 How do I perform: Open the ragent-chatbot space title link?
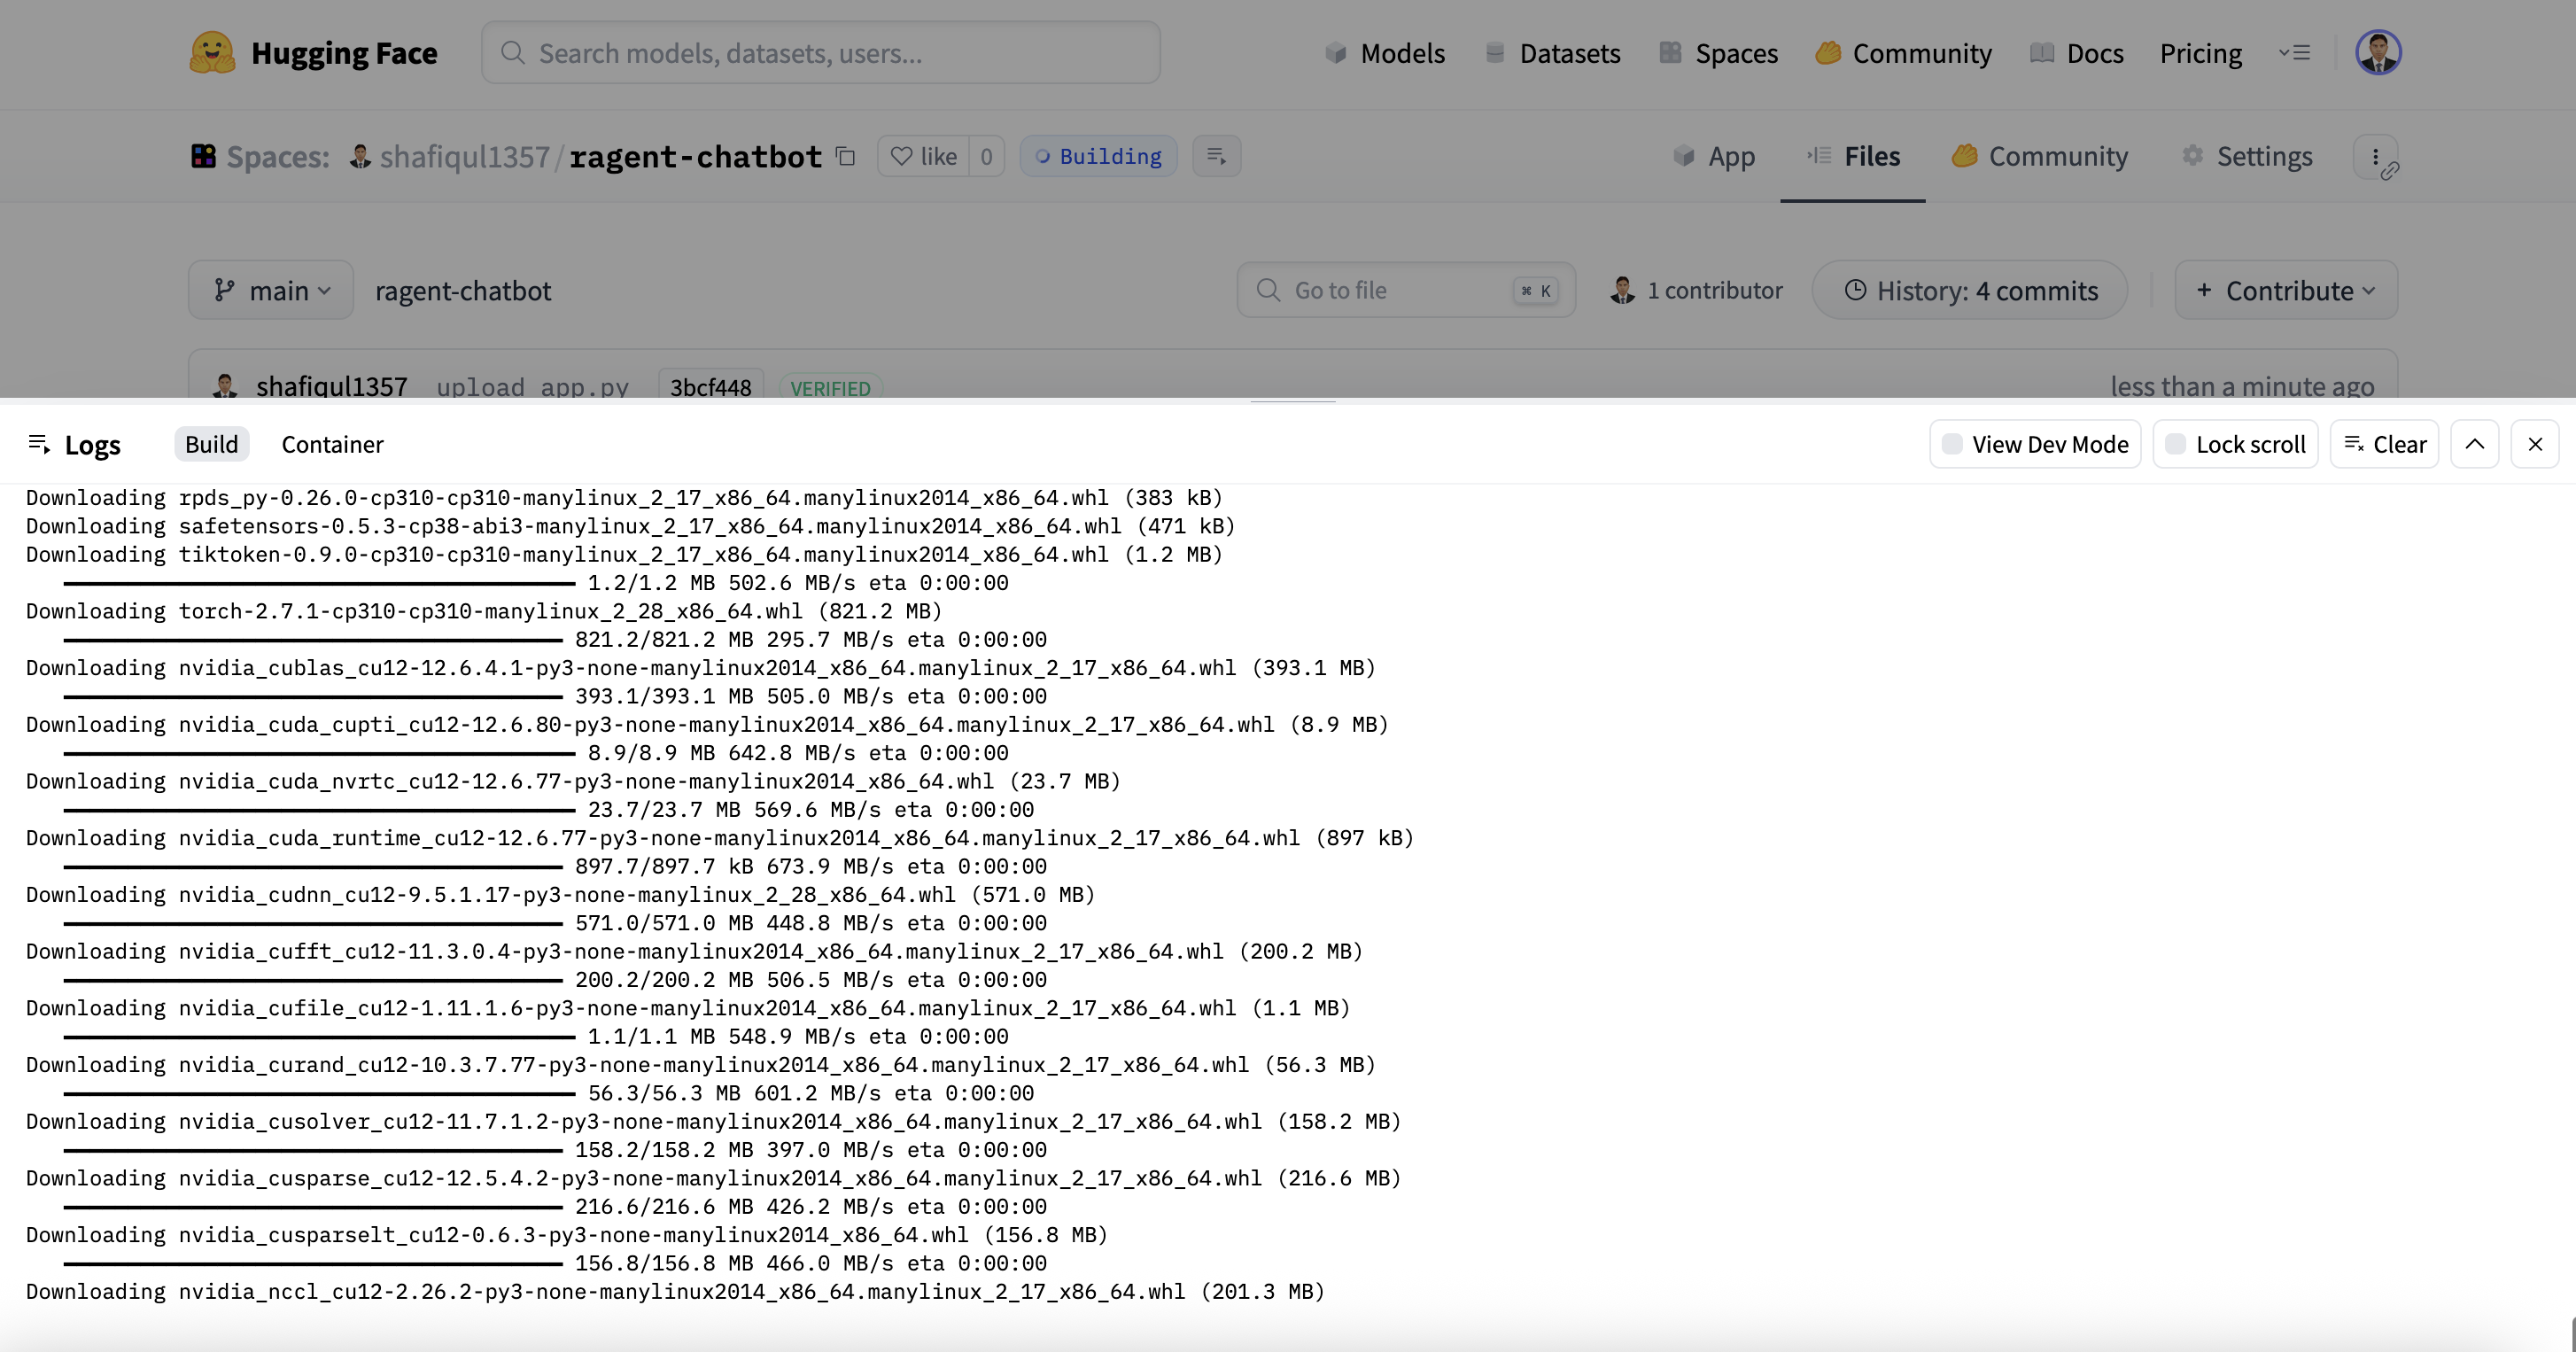695,156
